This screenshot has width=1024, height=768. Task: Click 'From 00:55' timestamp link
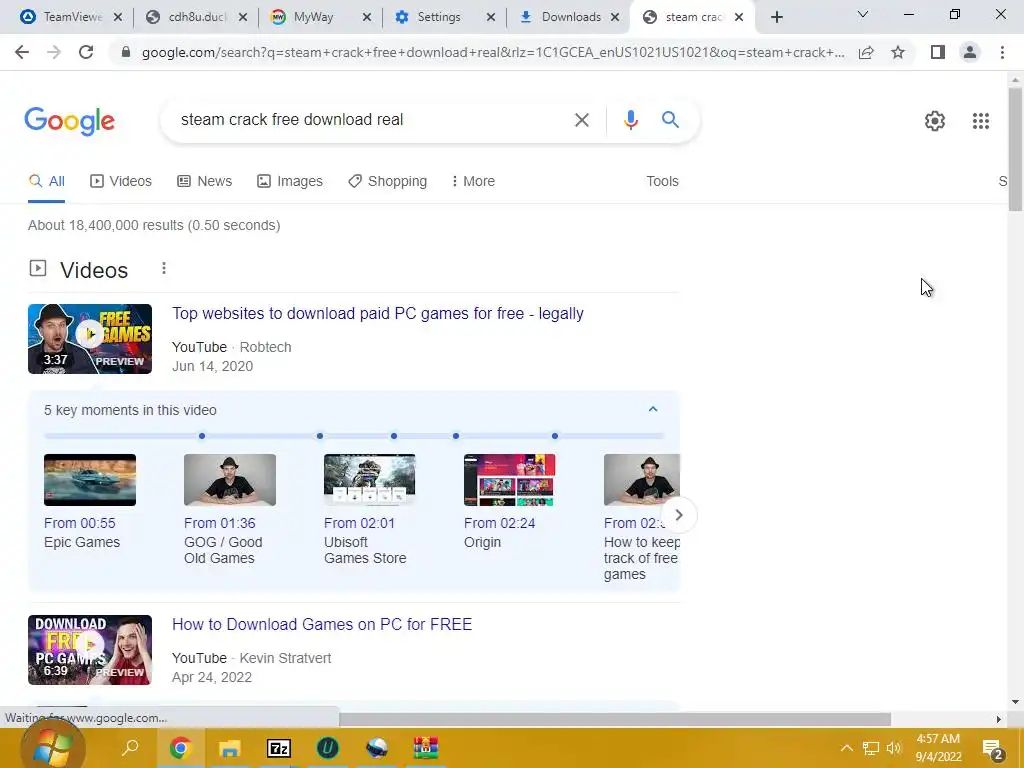(80, 523)
